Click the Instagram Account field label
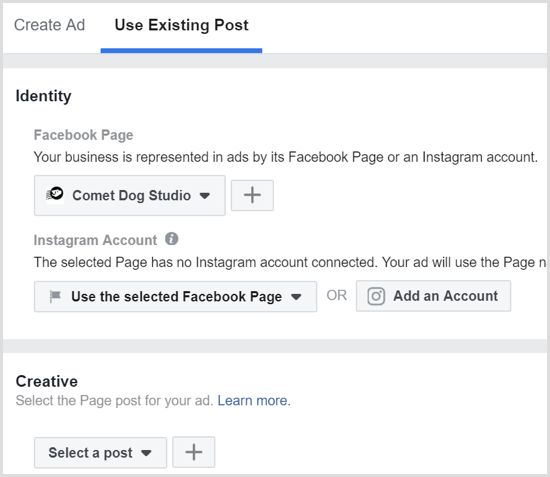The width and height of the screenshot is (550, 477). pos(95,240)
